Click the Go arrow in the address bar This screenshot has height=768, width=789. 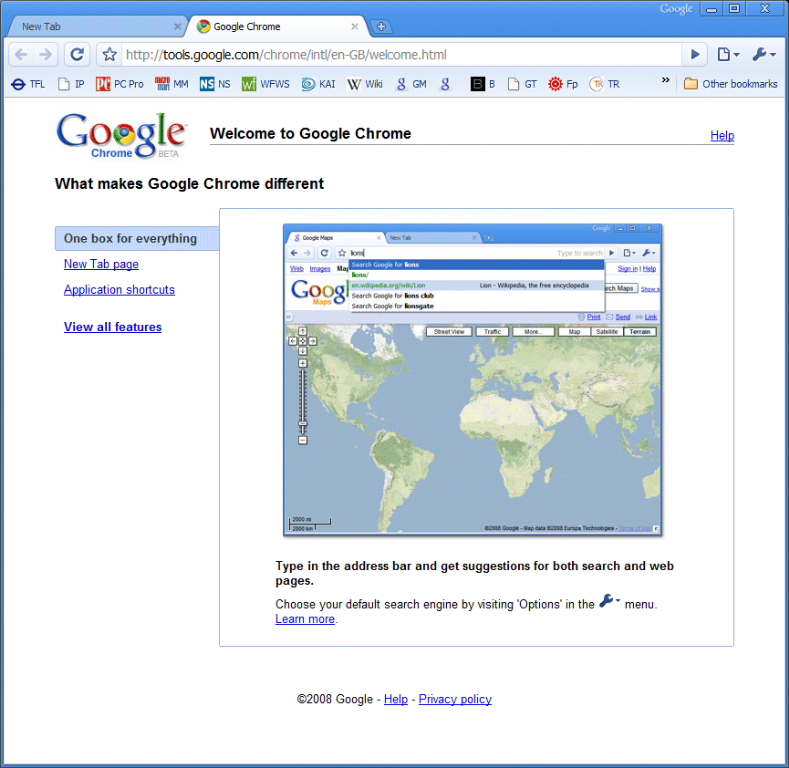point(695,54)
